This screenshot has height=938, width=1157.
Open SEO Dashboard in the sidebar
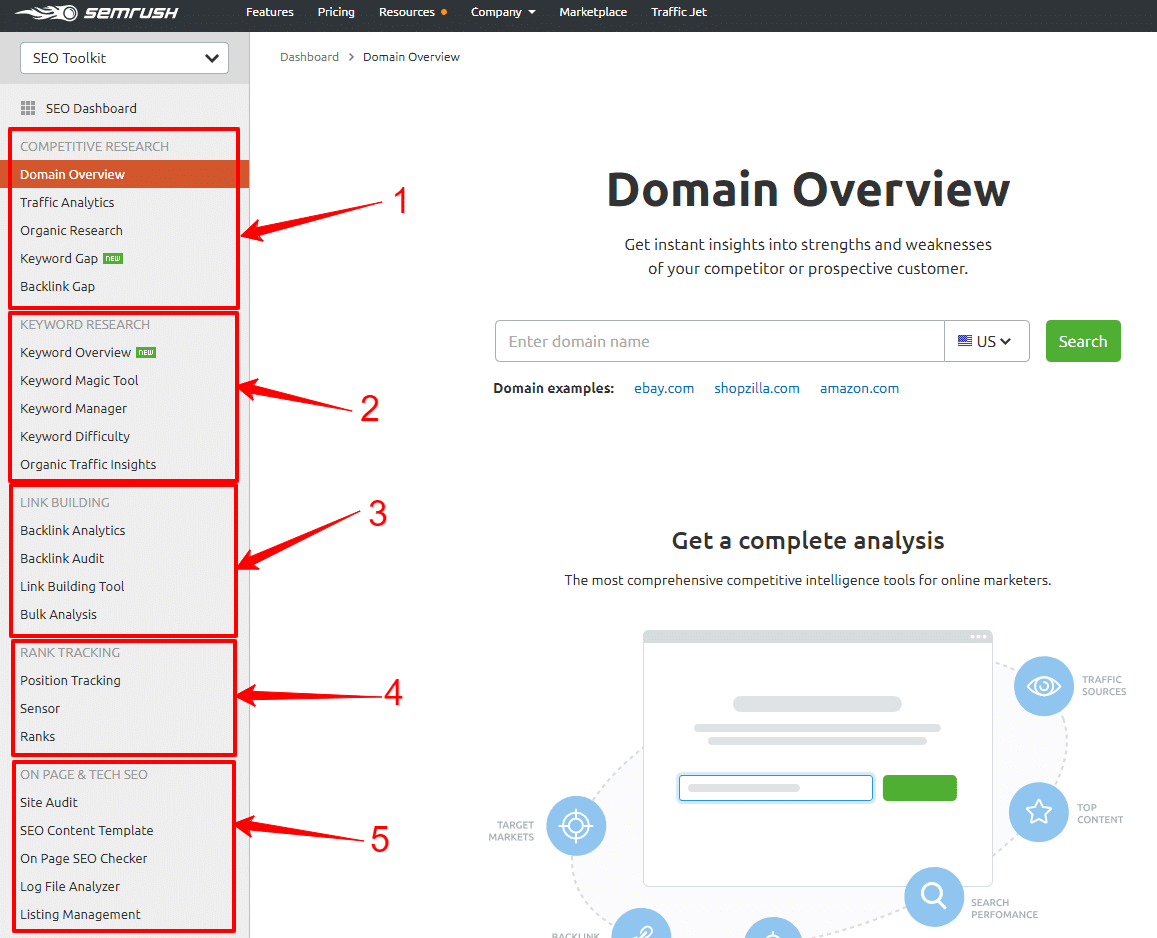91,108
